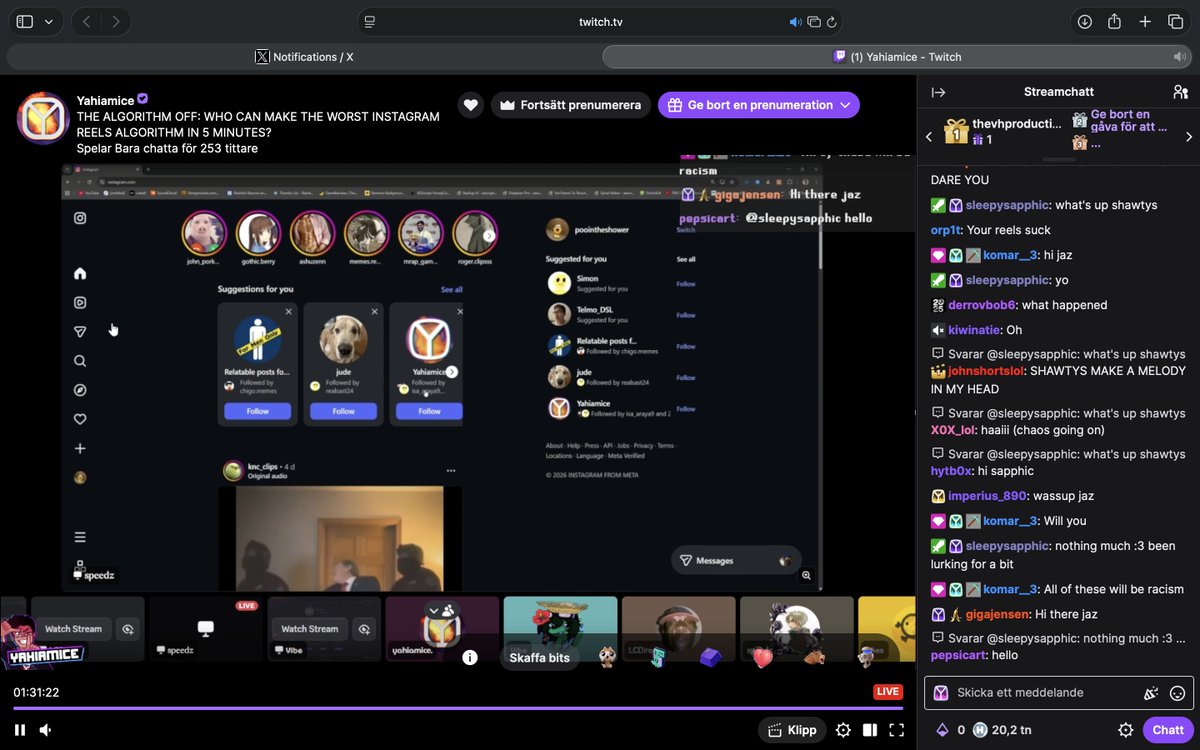Open the extension icon beside audio indicator
Viewport: 1200px width, 750px height.
(x=814, y=22)
